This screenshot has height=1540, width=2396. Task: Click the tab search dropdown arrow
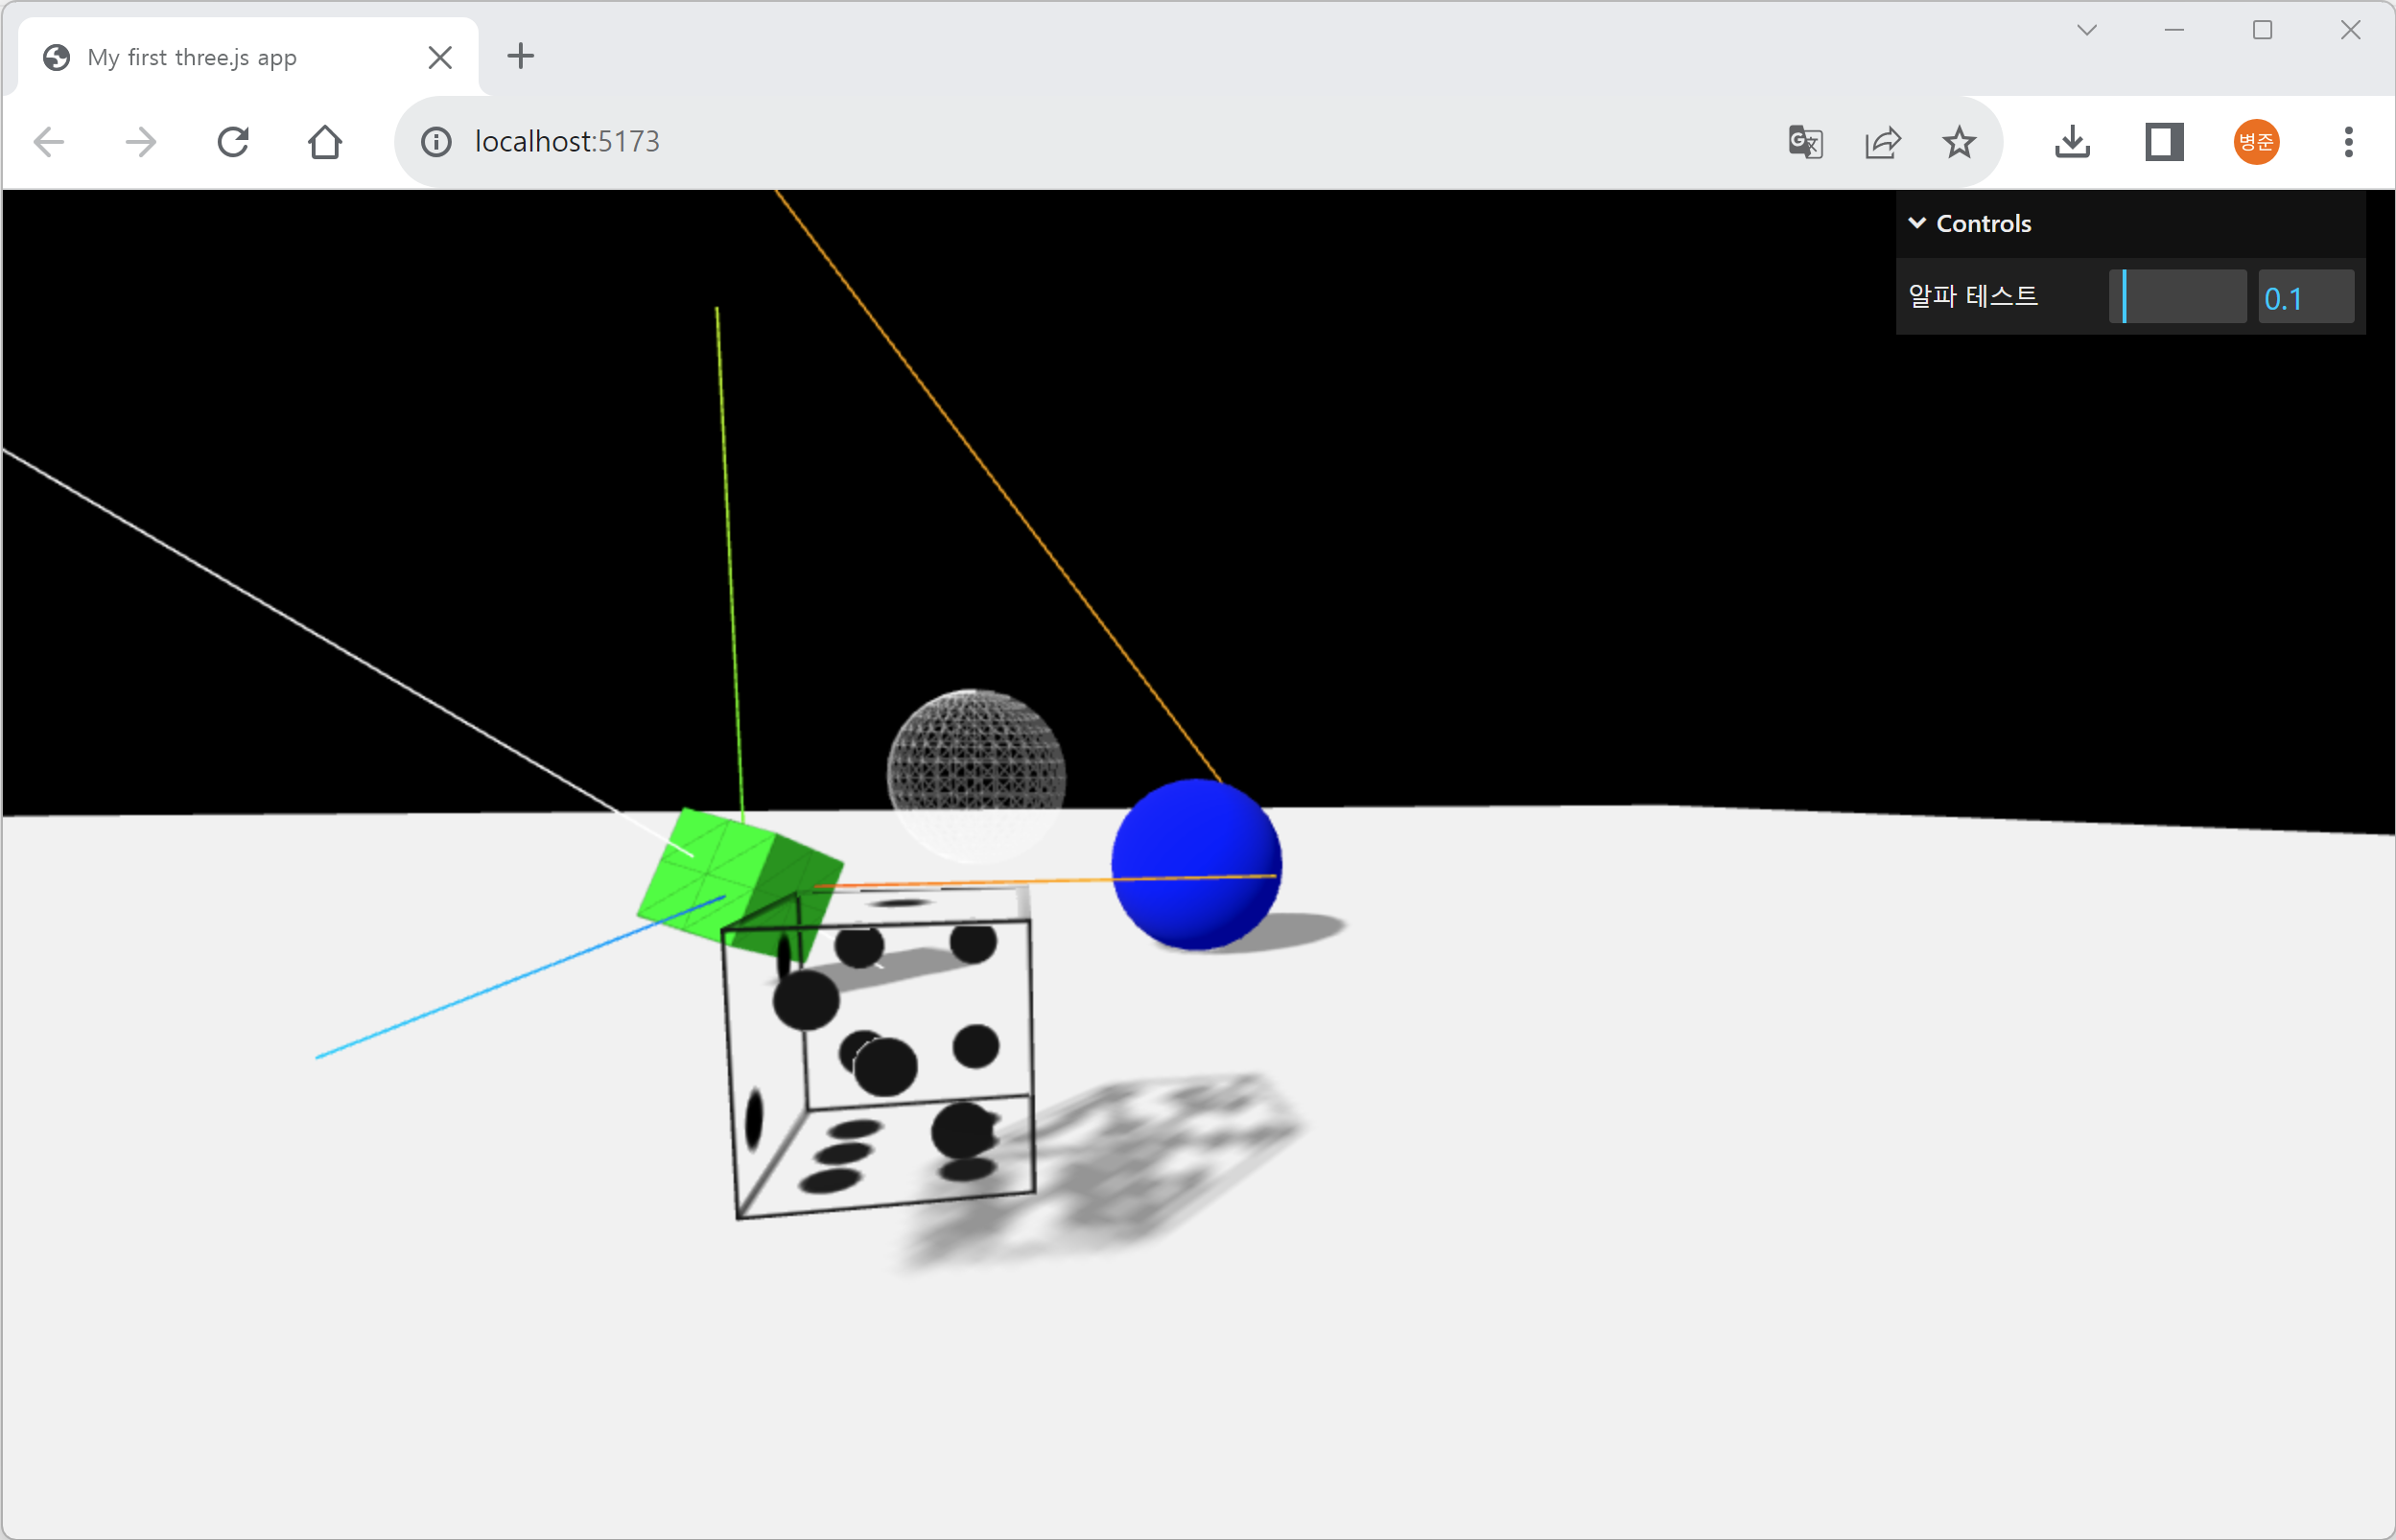click(2086, 30)
